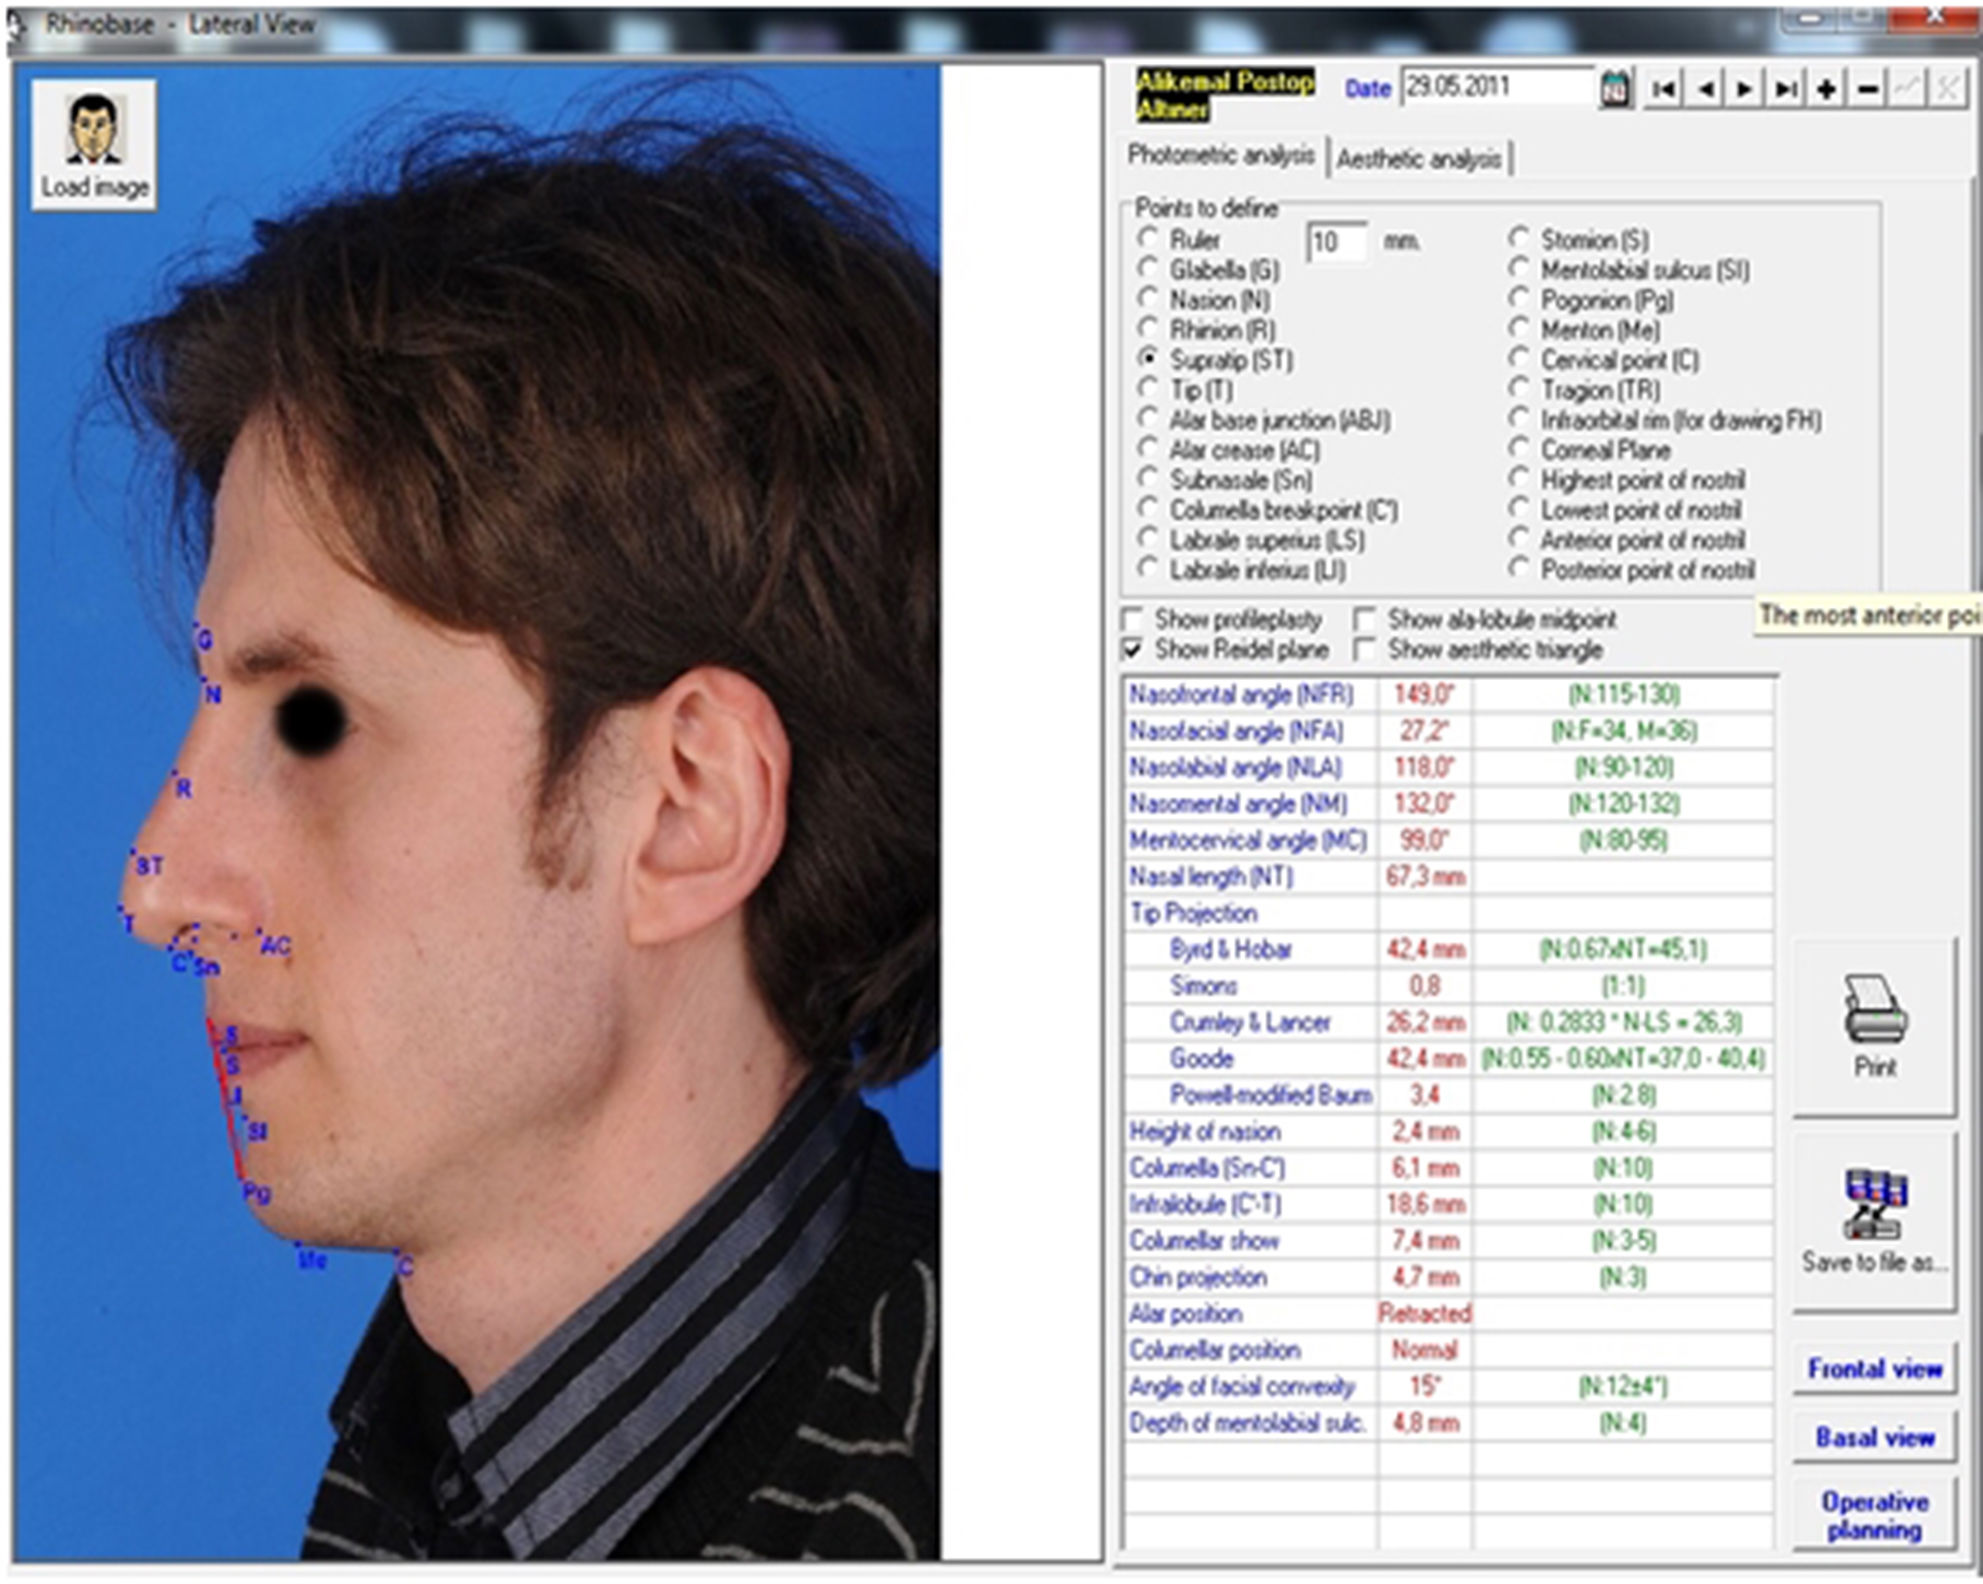Enable Show profileplasty checkbox
This screenshot has width=1983, height=1584.
(1133, 619)
